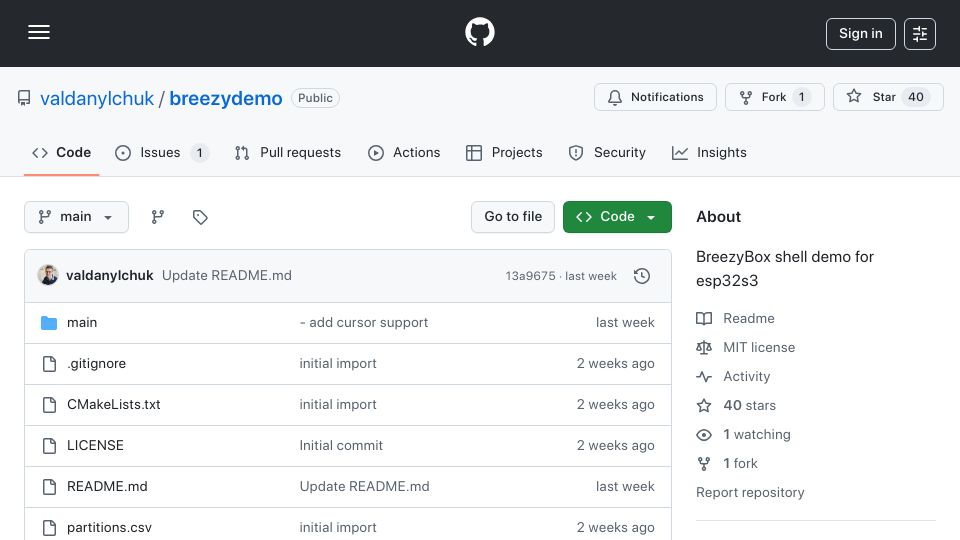Image resolution: width=960 pixels, height=540 pixels.
Task: Open the Activity link
Action: [746, 377]
